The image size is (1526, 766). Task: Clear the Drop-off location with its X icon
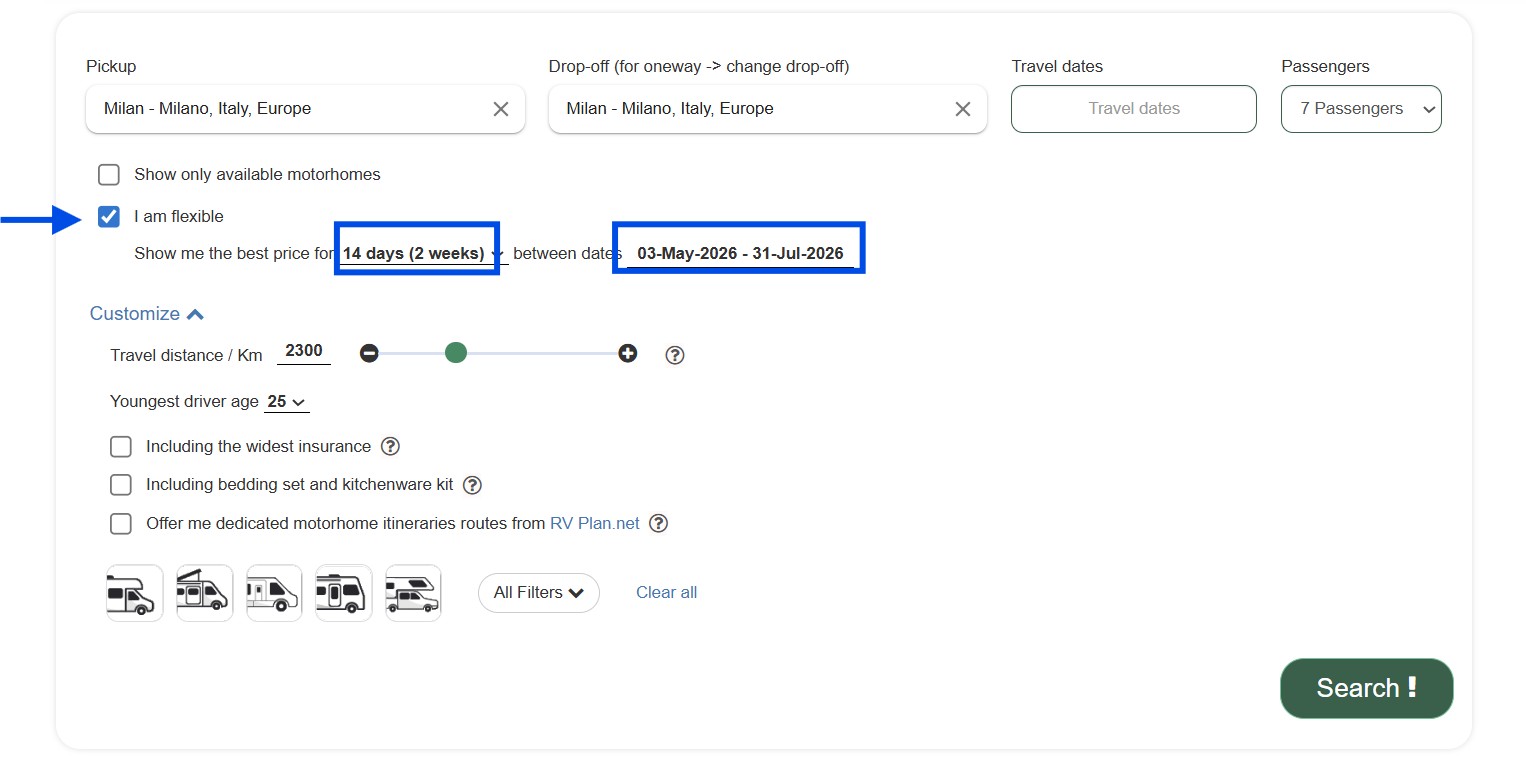[x=963, y=109]
